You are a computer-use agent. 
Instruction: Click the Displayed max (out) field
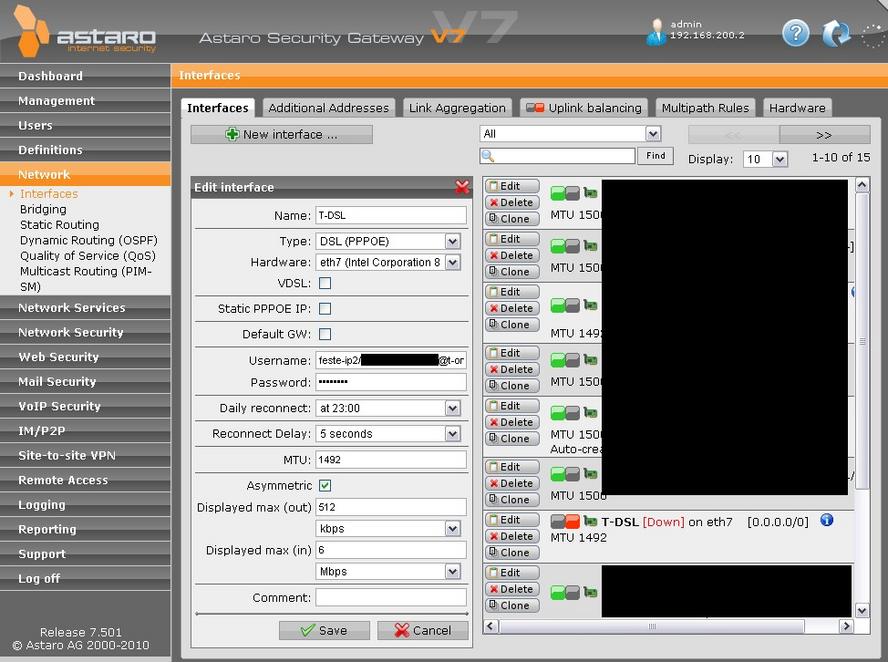coord(391,507)
